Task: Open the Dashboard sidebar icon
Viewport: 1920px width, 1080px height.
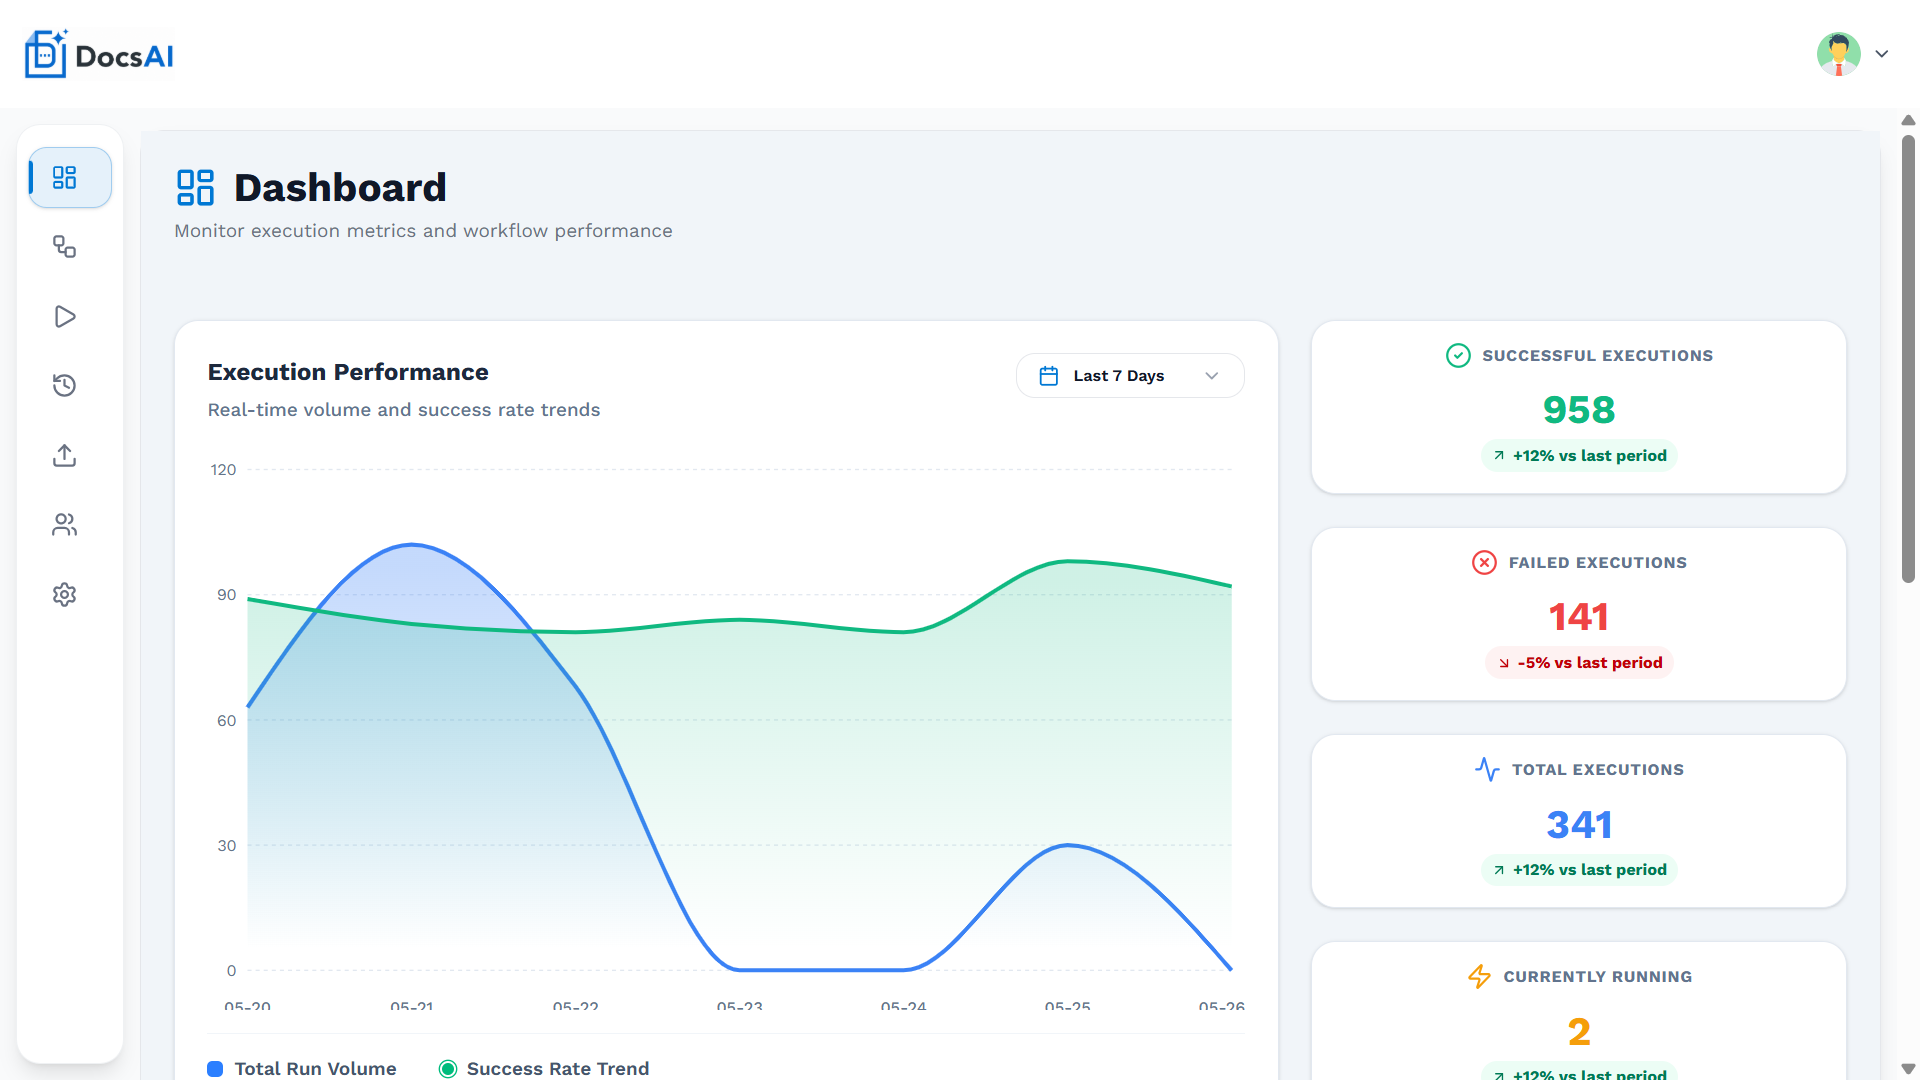Action: (69, 178)
